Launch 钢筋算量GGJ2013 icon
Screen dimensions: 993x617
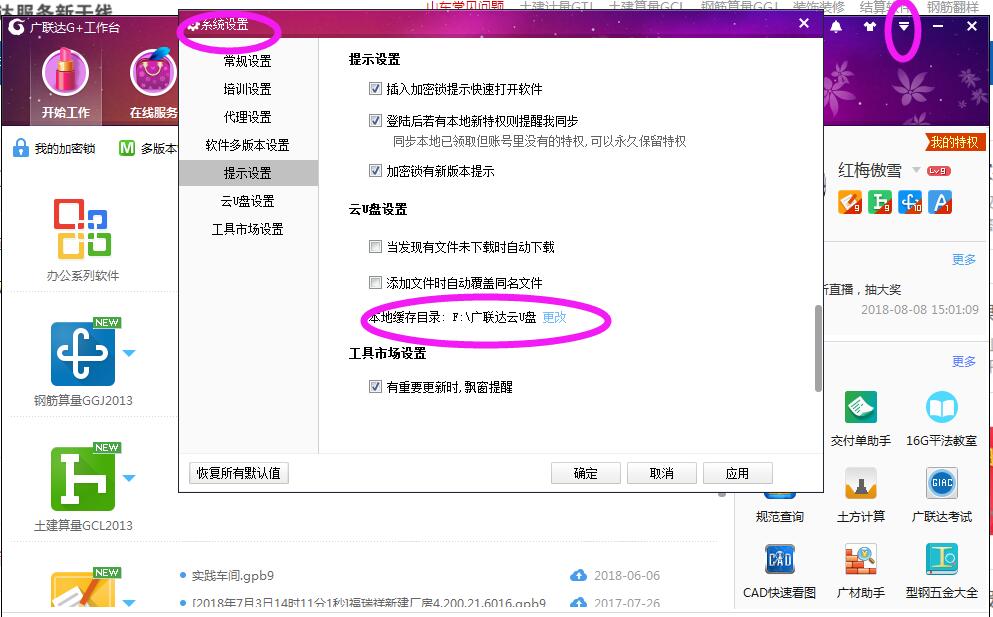[x=82, y=353]
